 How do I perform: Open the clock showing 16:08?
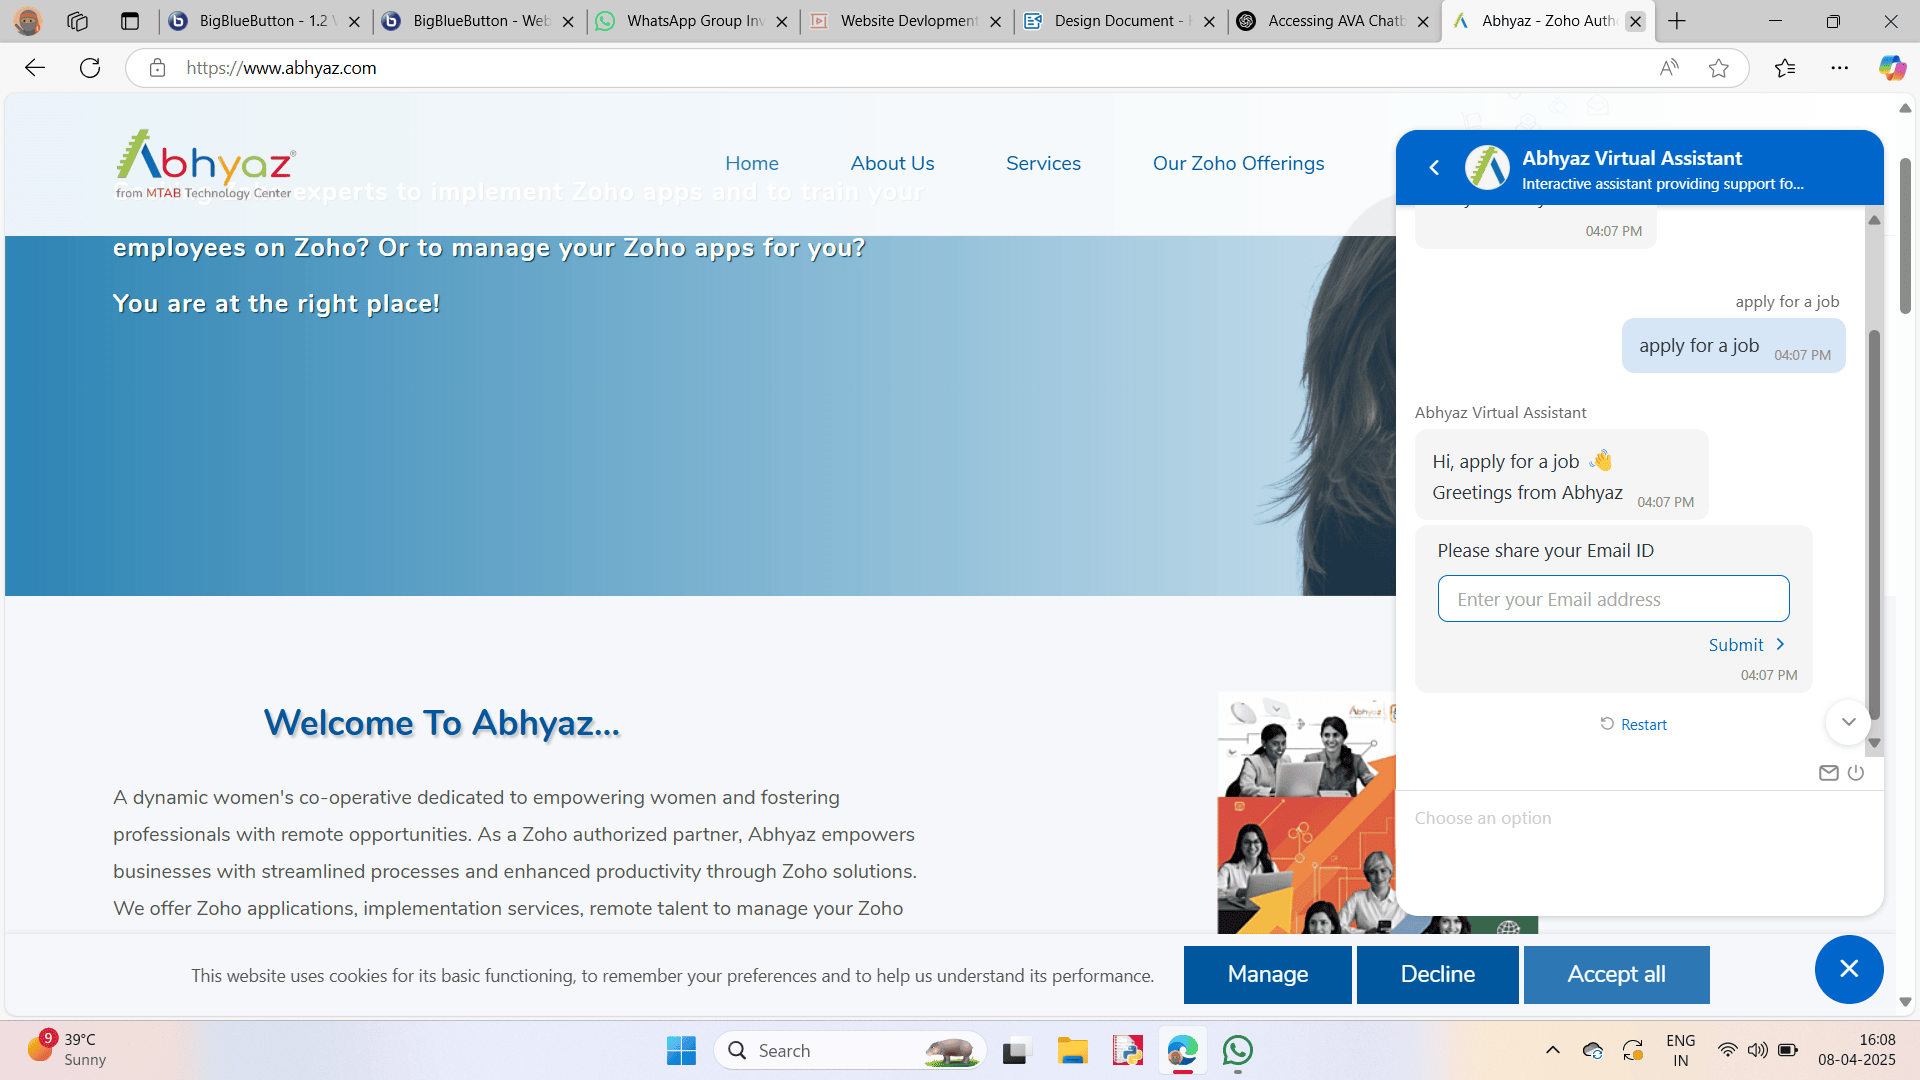point(1857,1050)
